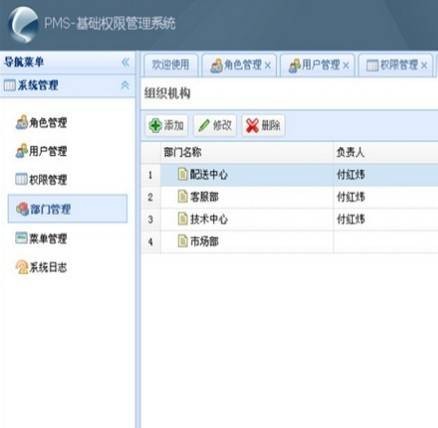Click the 角色管理 tab icon
Screen dimensions: 438x428
pyautogui.click(x=216, y=66)
